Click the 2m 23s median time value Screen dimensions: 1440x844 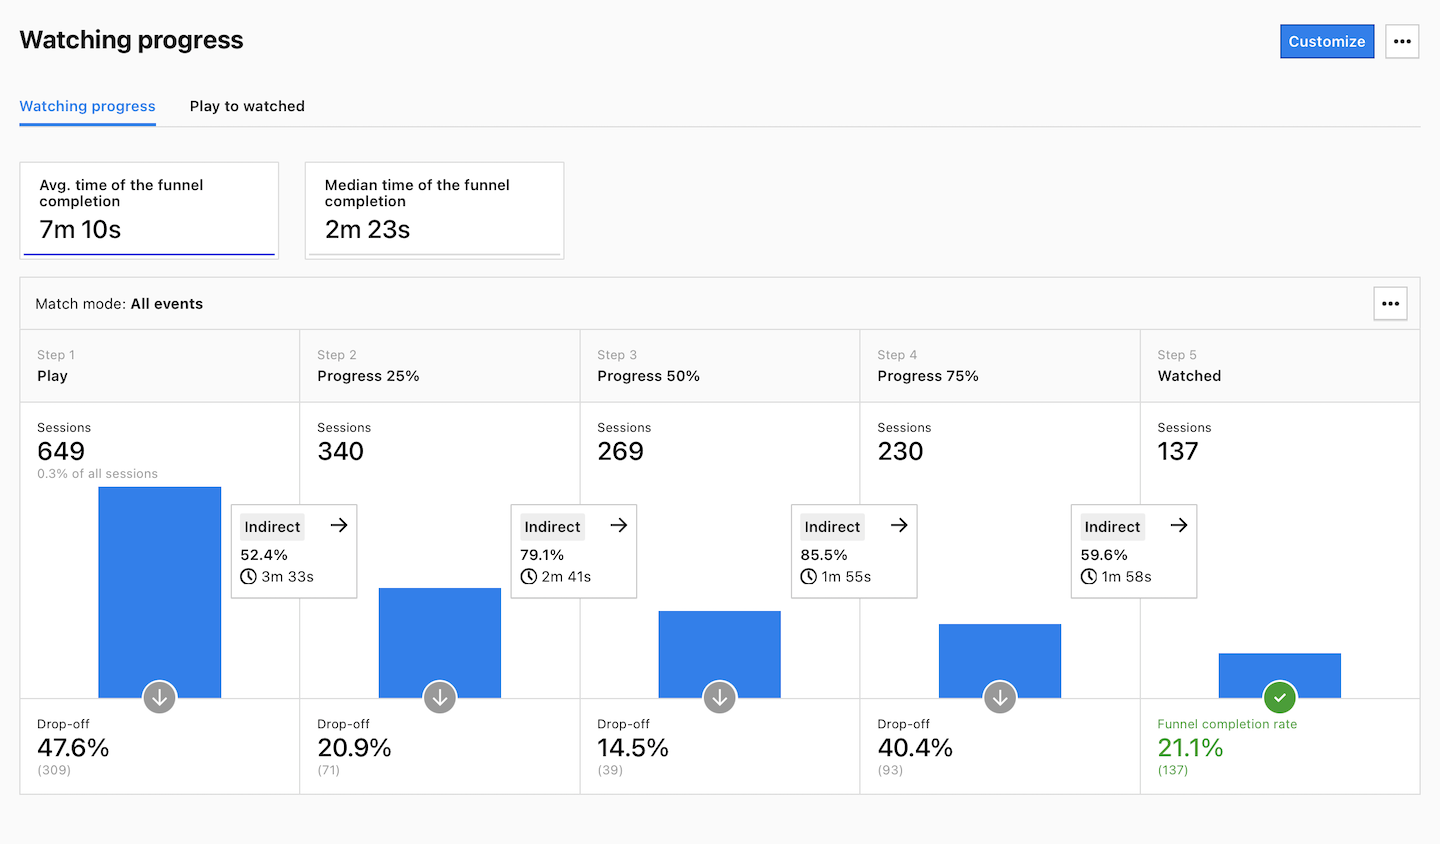click(367, 230)
